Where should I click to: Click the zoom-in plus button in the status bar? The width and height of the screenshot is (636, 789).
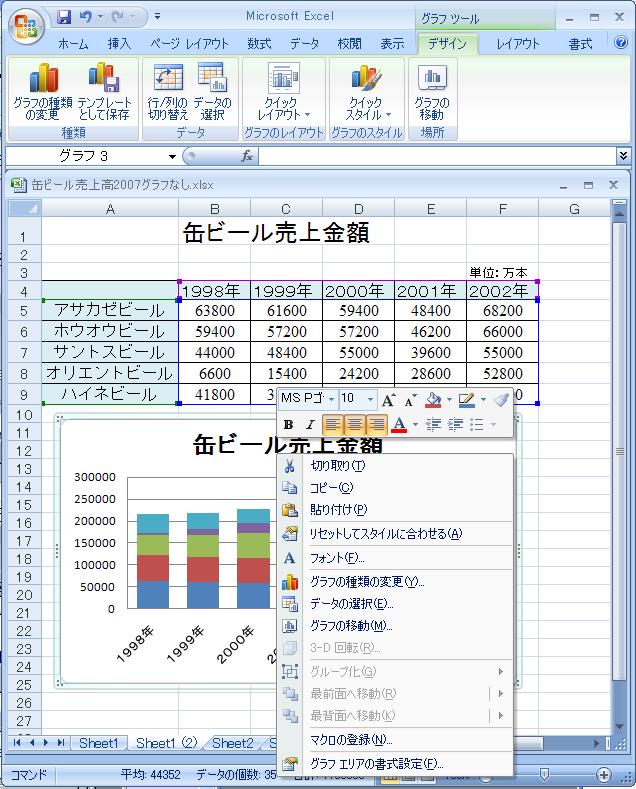[603, 775]
